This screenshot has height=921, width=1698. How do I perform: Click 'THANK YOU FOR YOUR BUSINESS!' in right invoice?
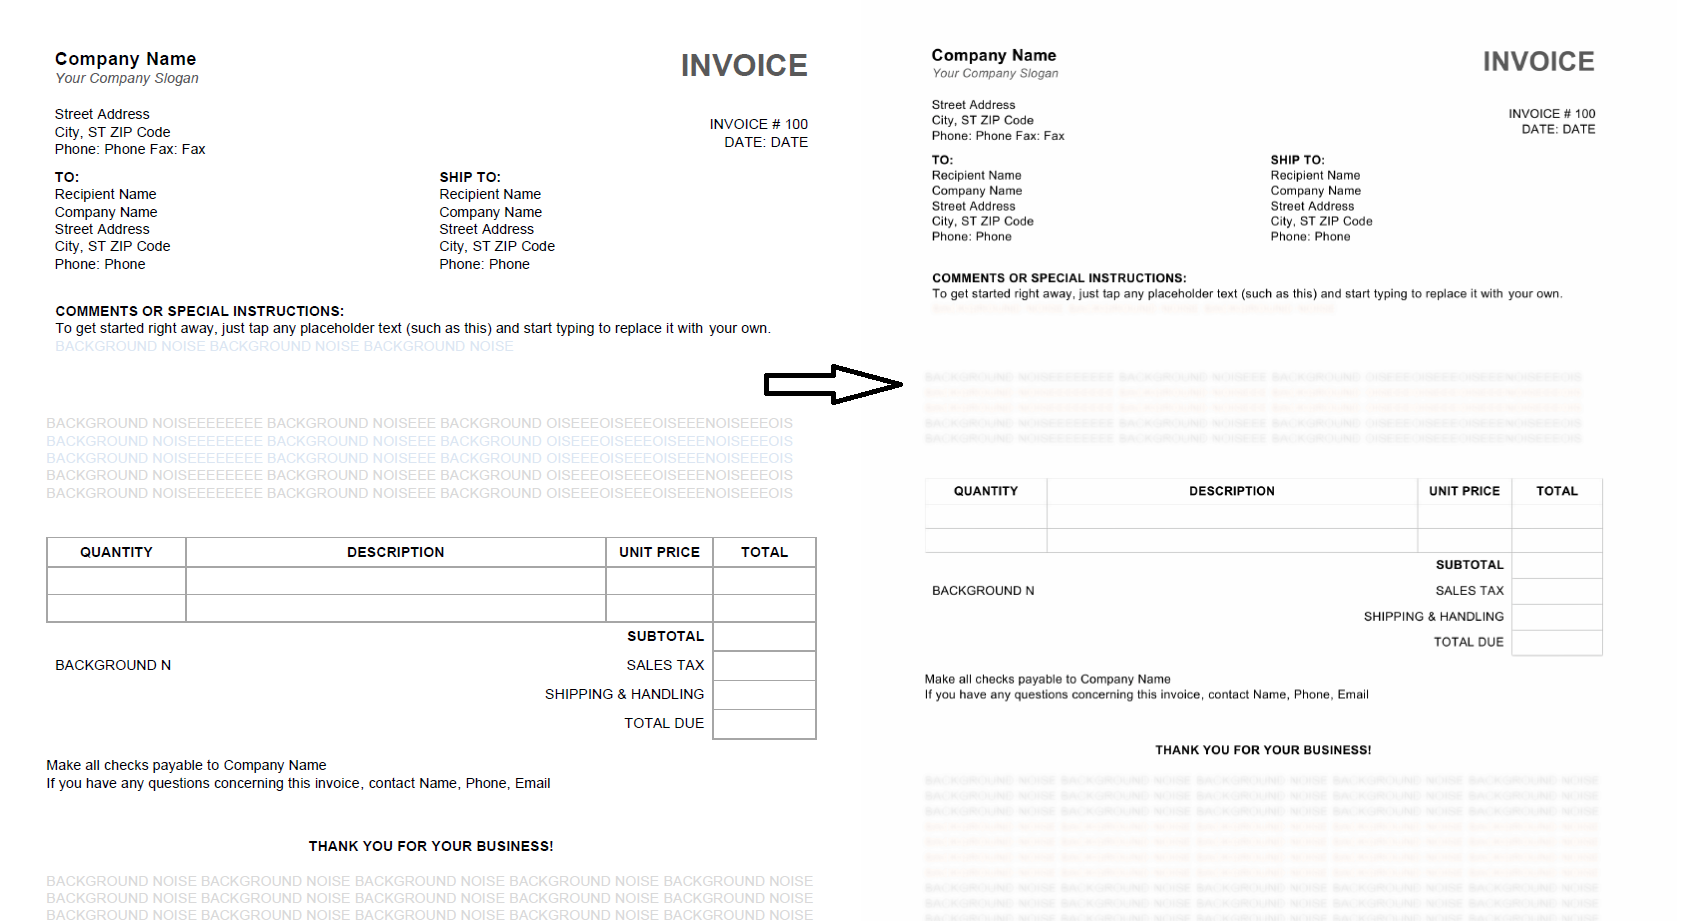1263,750
